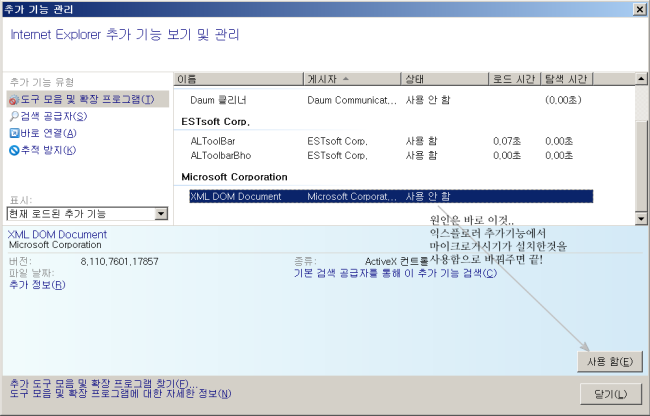
Task: Click the 바로 연결 accelerator icon
Action: click(x=14, y=133)
